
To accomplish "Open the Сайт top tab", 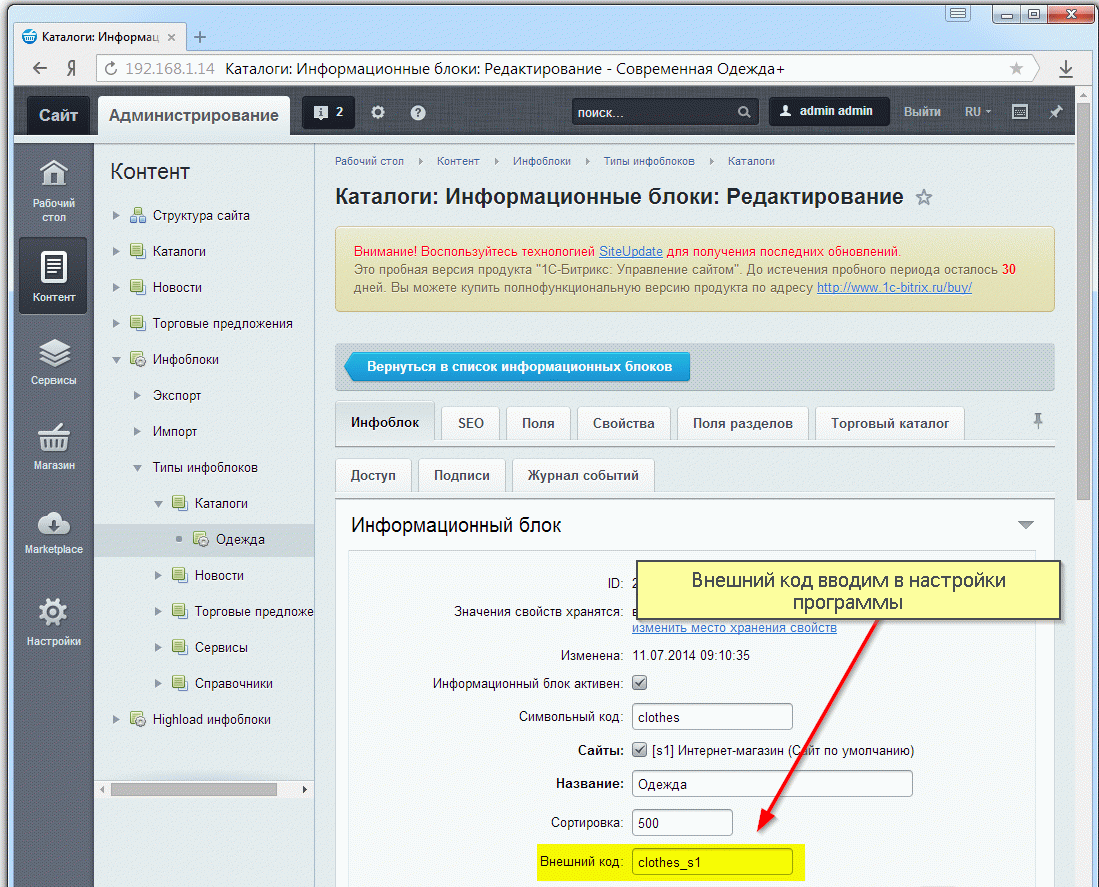I will 58,115.
